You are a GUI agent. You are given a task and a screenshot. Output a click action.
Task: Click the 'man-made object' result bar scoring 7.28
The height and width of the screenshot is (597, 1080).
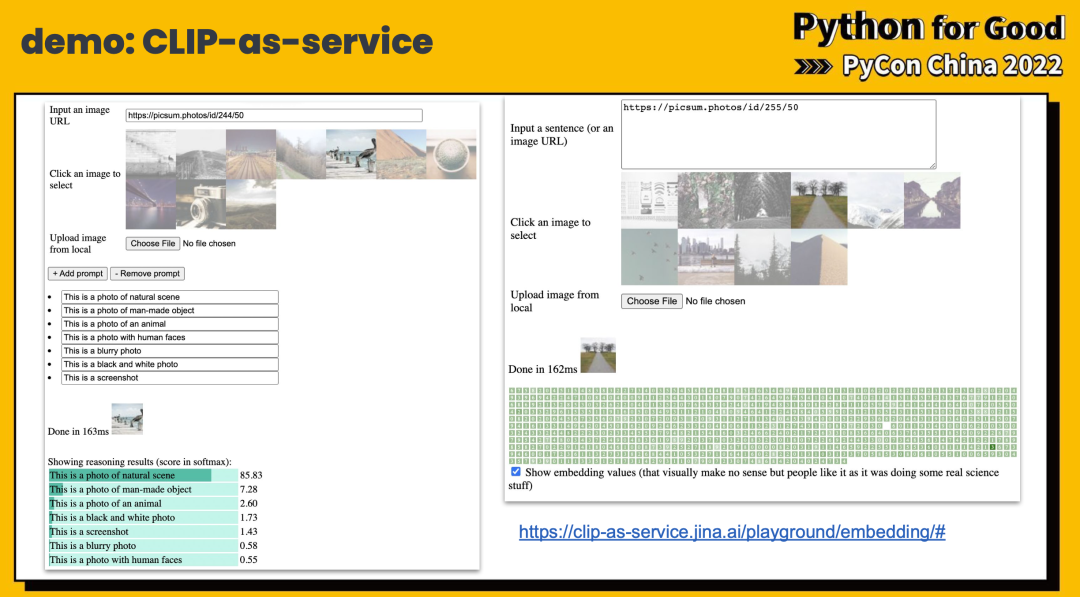pos(143,490)
